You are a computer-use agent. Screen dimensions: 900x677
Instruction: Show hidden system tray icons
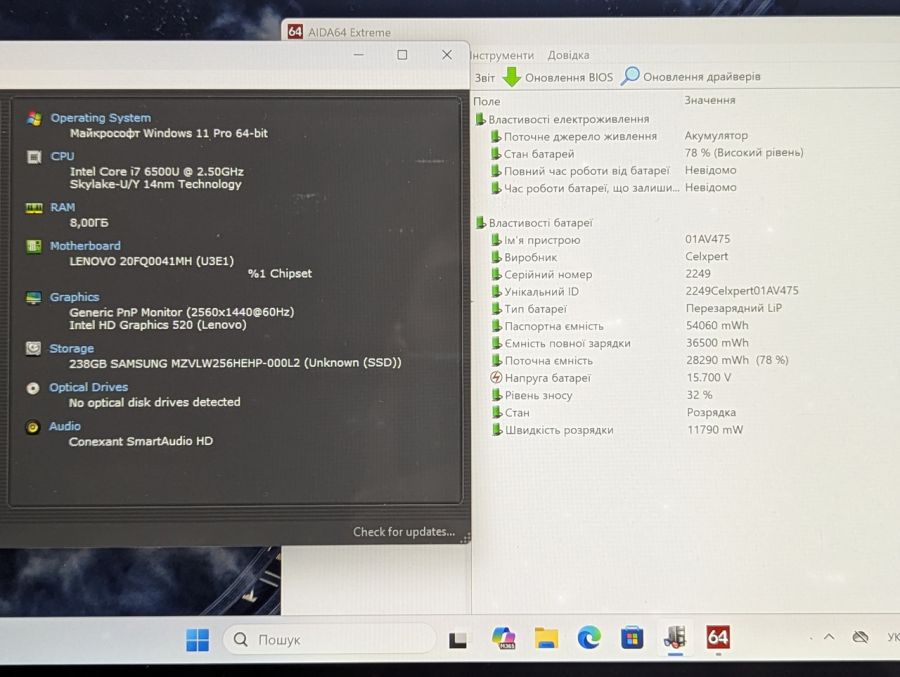(829, 636)
